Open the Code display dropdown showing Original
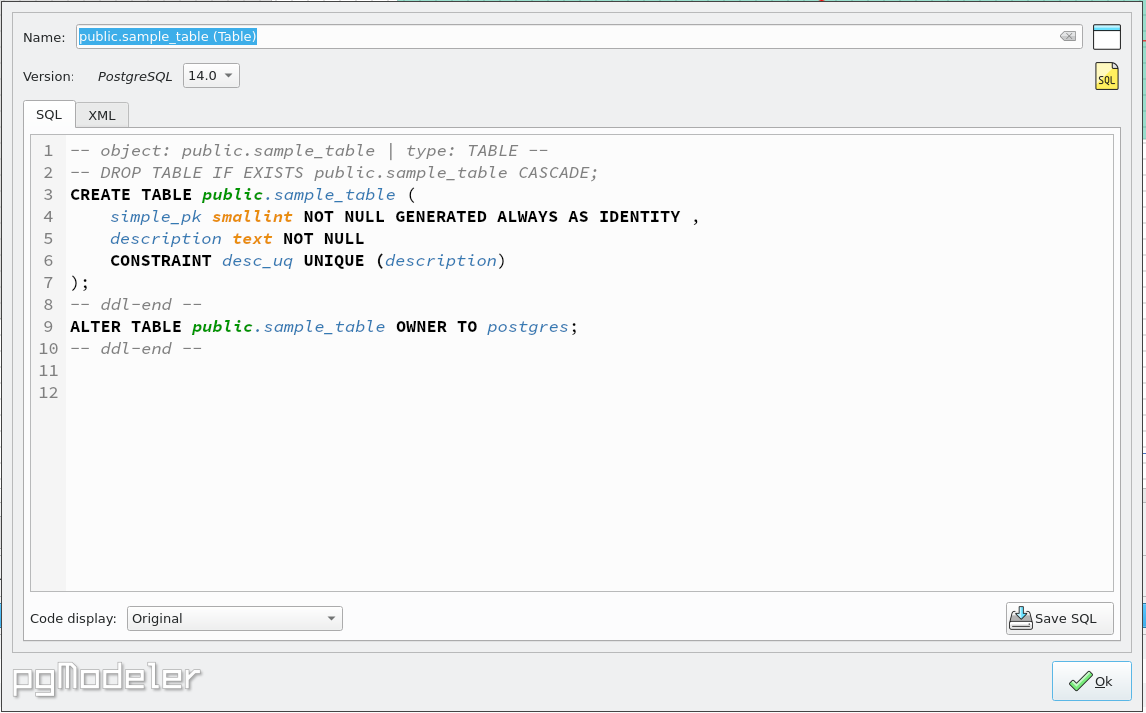Image resolution: width=1146 pixels, height=713 pixels. tap(234, 618)
